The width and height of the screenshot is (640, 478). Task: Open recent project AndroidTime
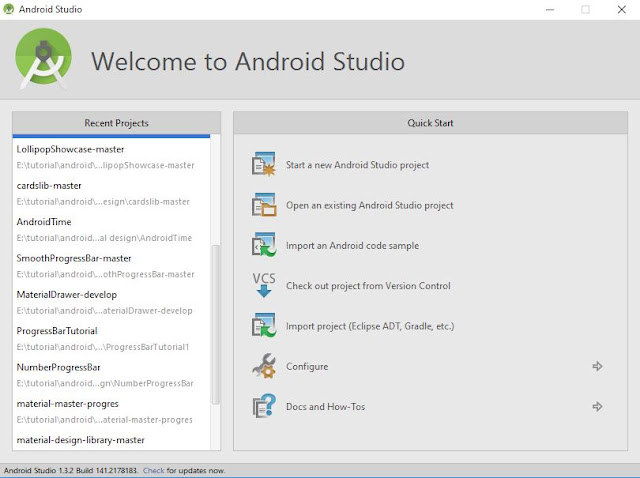coord(44,222)
